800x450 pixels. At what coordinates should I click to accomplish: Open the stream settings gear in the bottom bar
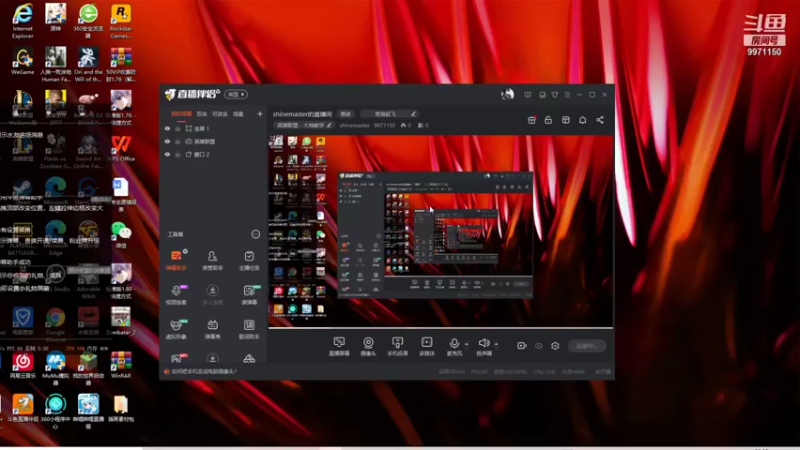(x=555, y=345)
